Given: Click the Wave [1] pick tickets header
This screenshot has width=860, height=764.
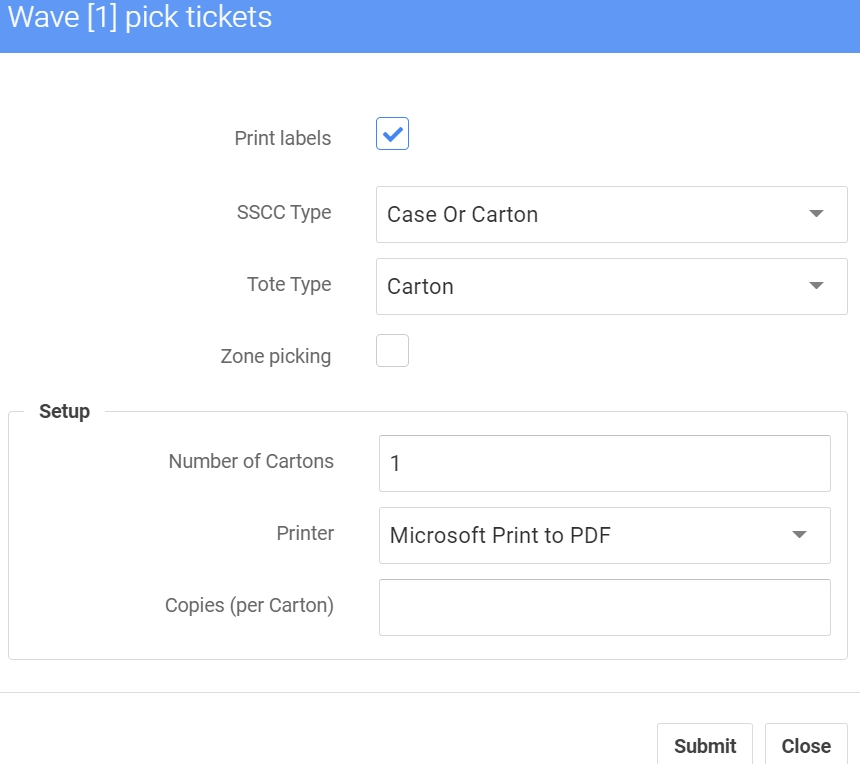Looking at the screenshot, I should (x=139, y=17).
